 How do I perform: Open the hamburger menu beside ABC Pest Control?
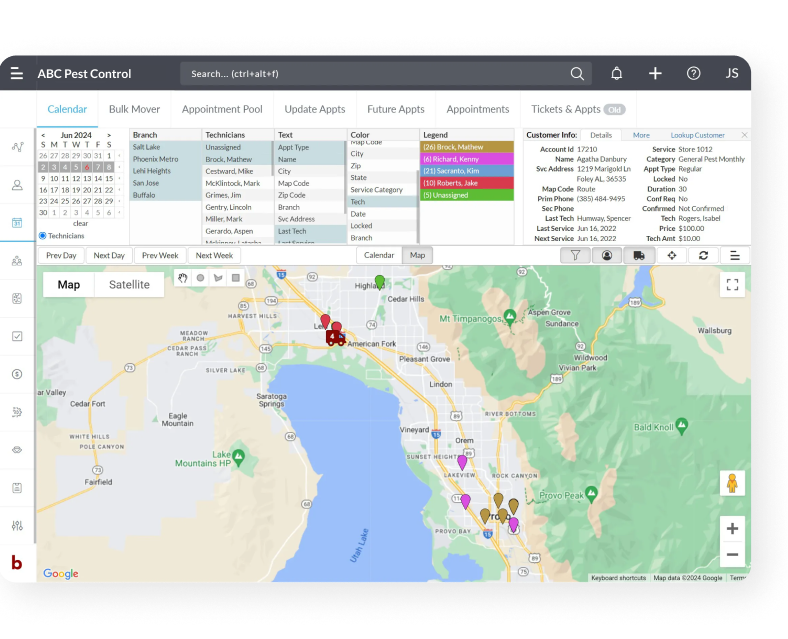17,73
